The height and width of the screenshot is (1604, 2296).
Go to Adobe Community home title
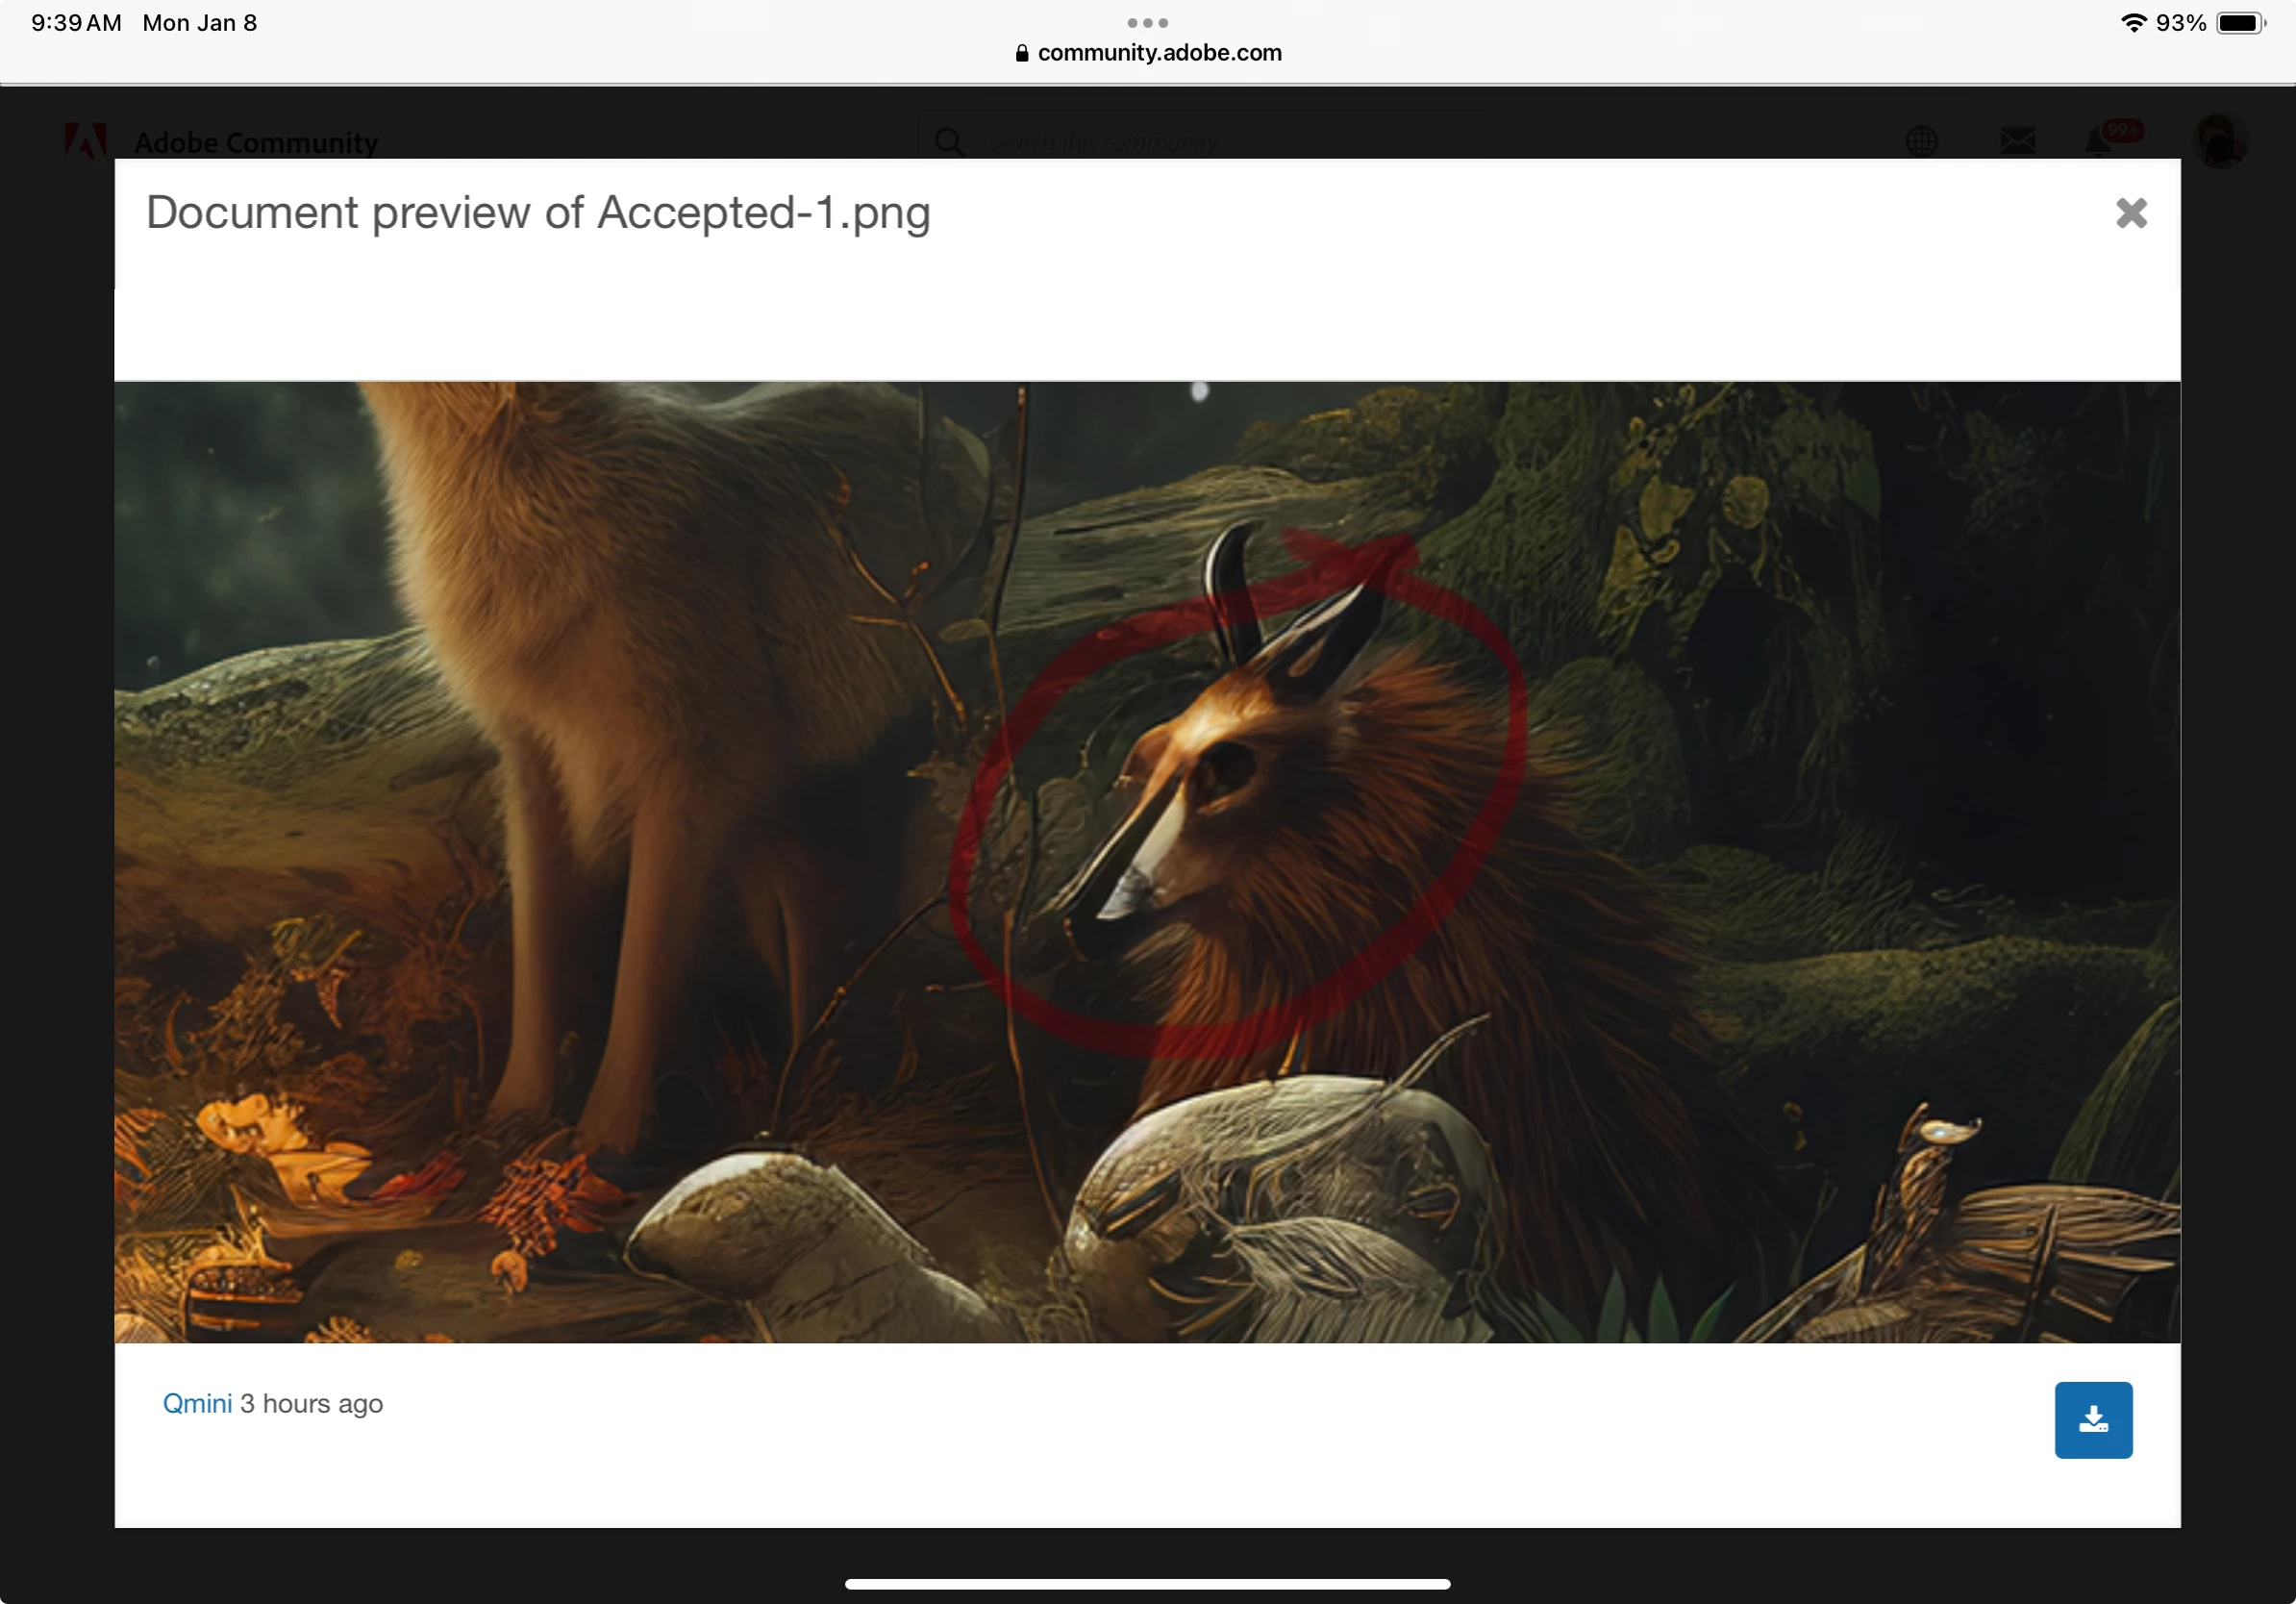pos(256,142)
